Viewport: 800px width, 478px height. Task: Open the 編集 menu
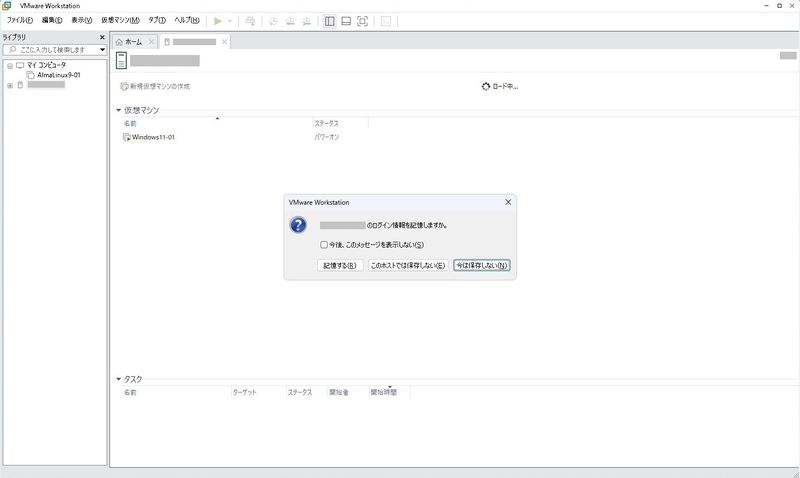pos(52,20)
